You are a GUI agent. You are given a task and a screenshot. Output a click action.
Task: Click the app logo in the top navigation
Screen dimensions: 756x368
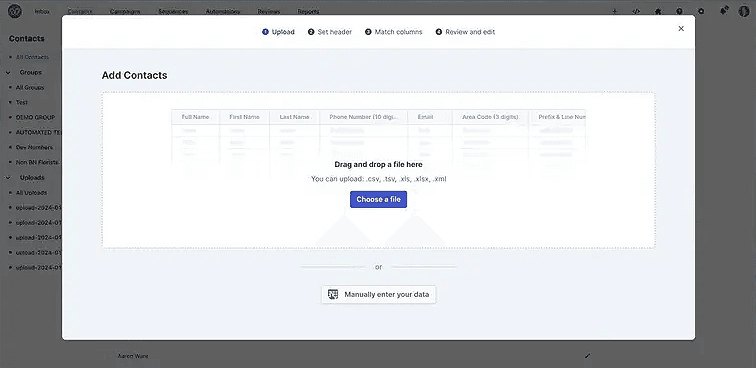[x=14, y=11]
